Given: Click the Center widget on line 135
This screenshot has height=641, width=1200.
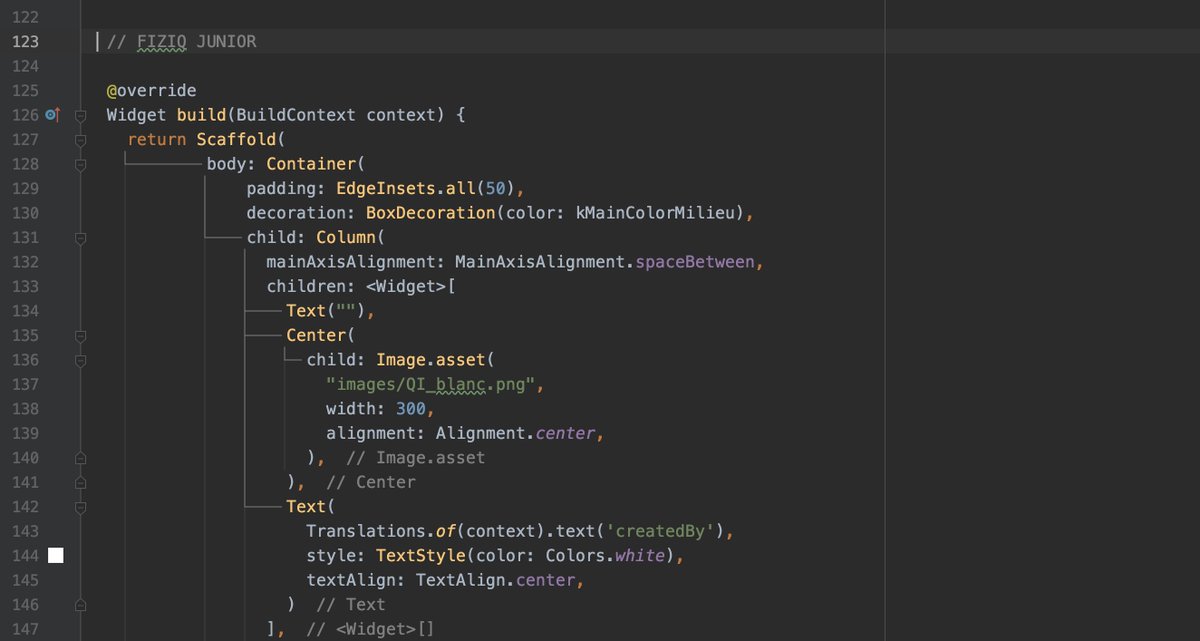Looking at the screenshot, I should (316, 335).
